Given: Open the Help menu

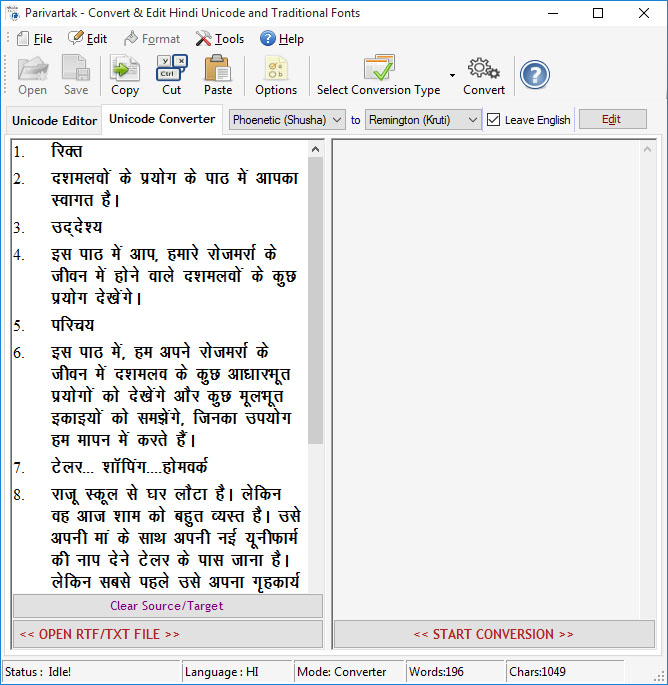Looking at the screenshot, I should tap(282, 39).
